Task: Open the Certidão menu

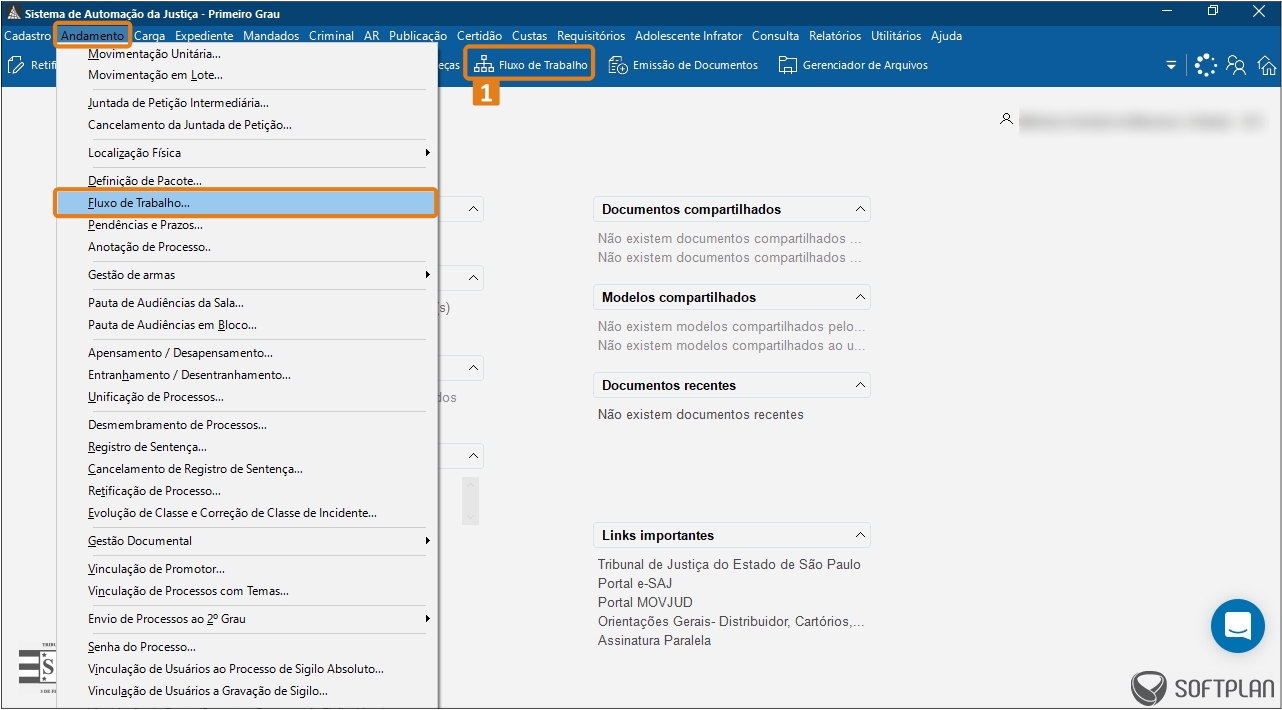Action: pyautogui.click(x=480, y=36)
